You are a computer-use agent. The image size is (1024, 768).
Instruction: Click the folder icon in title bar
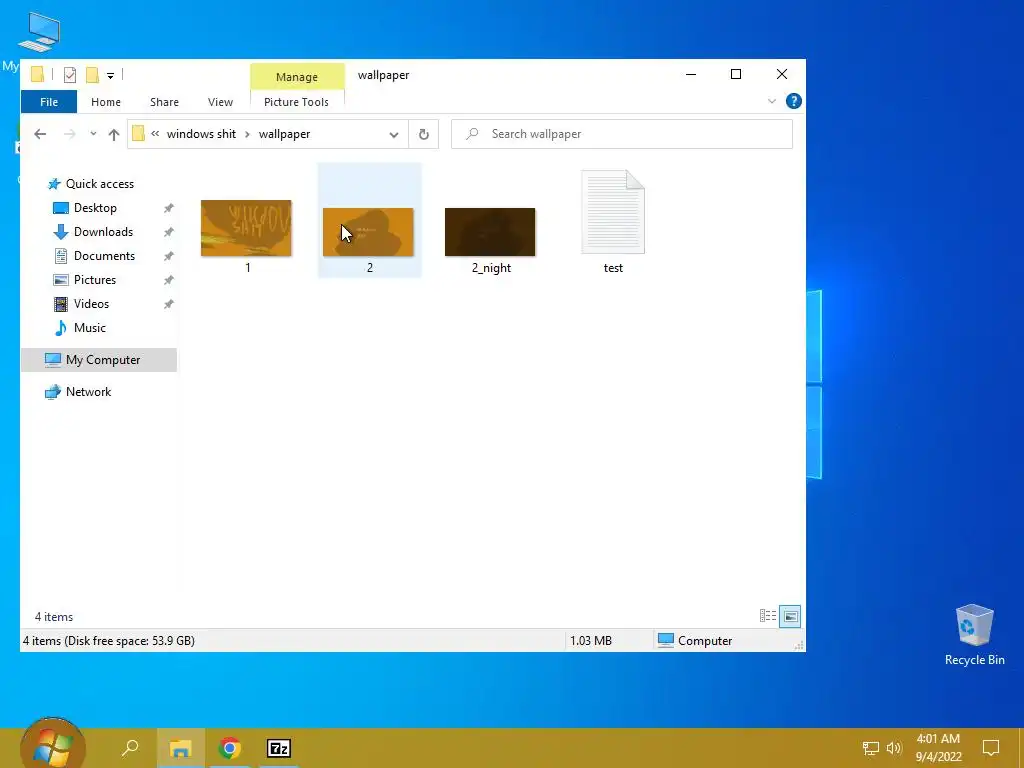[38, 75]
